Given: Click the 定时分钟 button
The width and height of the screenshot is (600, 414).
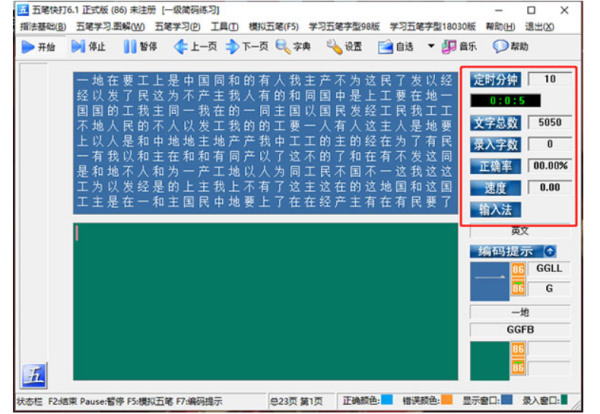Looking at the screenshot, I should (496, 80).
